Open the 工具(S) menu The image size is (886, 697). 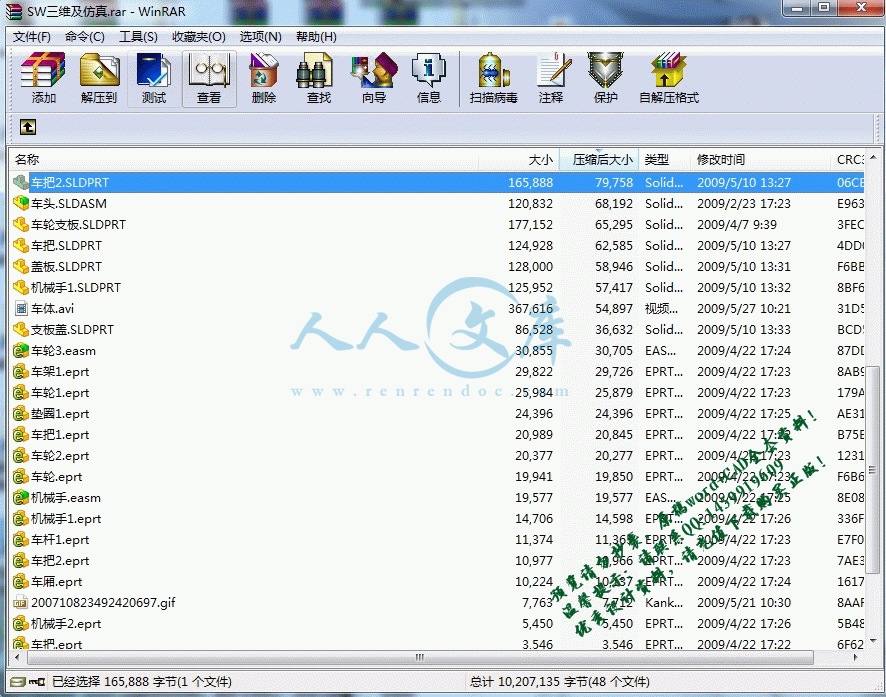coord(138,37)
